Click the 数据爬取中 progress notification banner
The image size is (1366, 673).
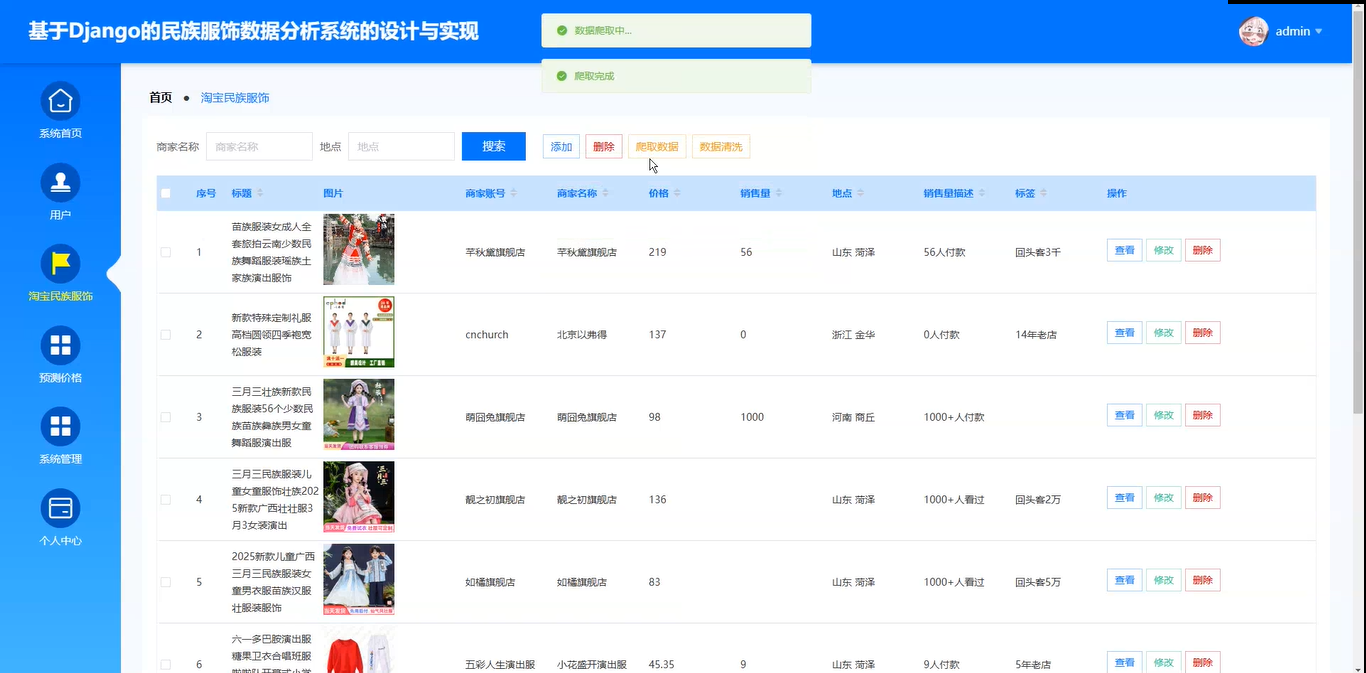coord(676,31)
